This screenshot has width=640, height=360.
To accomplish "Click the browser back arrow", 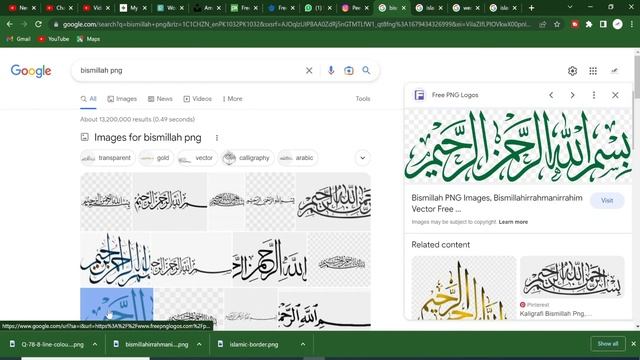I will [9, 24].
